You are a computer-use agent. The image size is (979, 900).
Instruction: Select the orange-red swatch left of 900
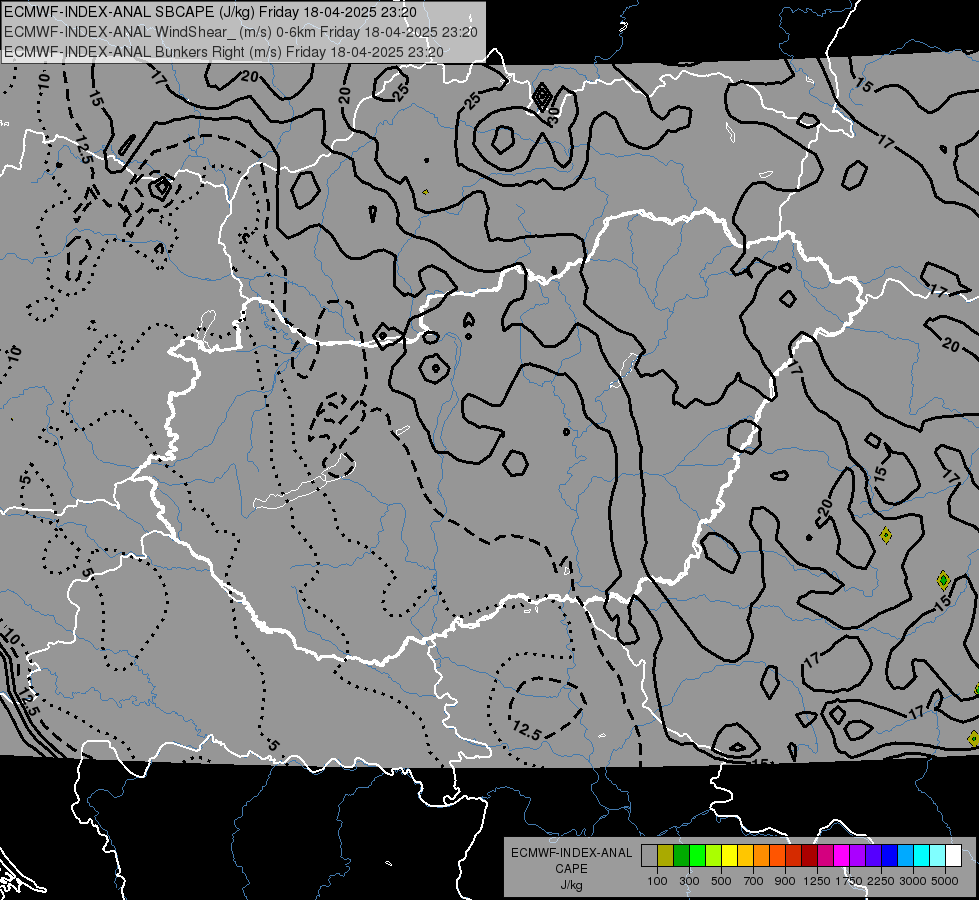click(x=777, y=856)
